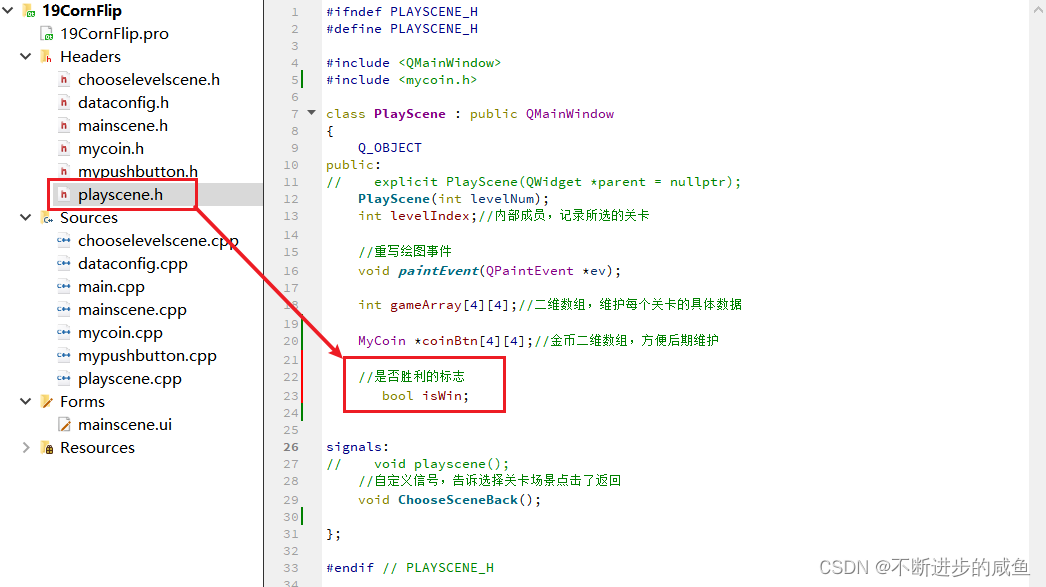Image resolution: width=1046 pixels, height=587 pixels.
Task: Click the 19CornFlip.pro file icon
Action: pos(47,34)
